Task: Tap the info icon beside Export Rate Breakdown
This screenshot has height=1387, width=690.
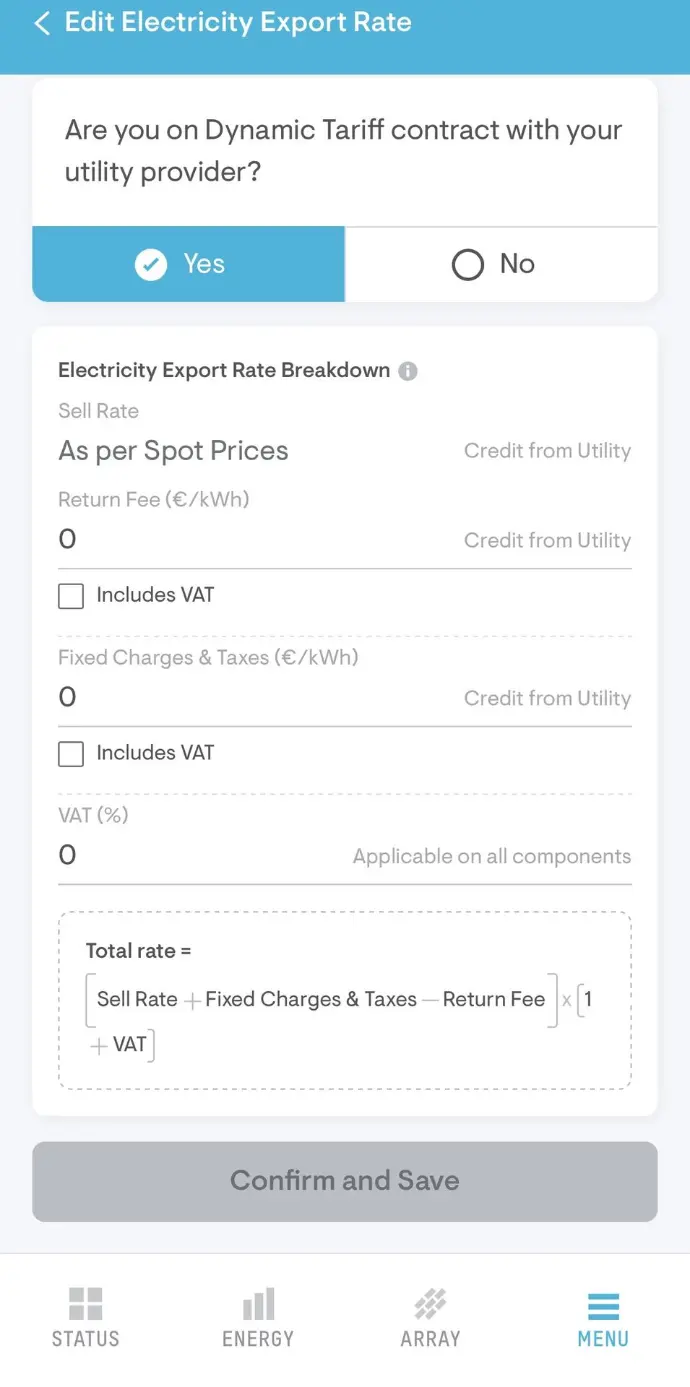Action: click(x=408, y=371)
